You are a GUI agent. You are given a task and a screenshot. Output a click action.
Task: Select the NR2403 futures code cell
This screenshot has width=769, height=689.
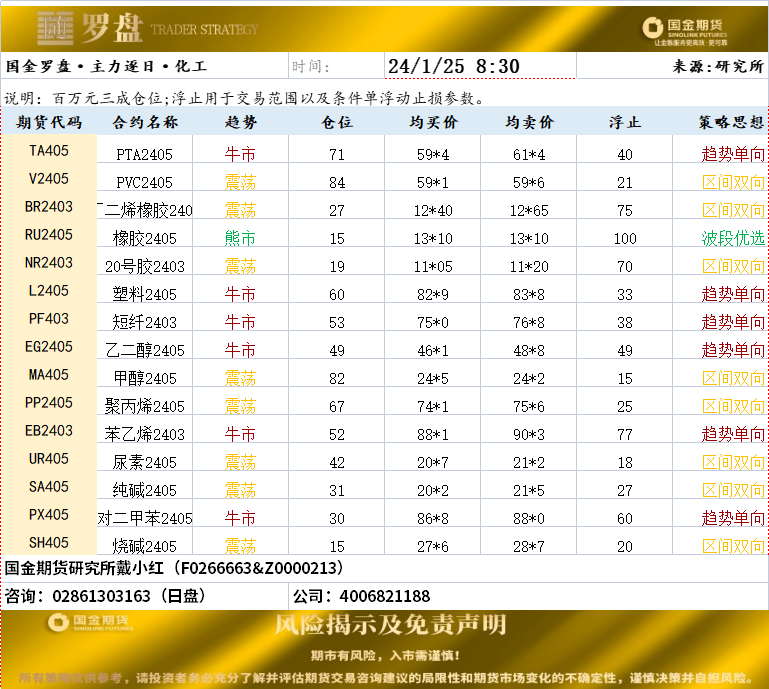click(49, 262)
